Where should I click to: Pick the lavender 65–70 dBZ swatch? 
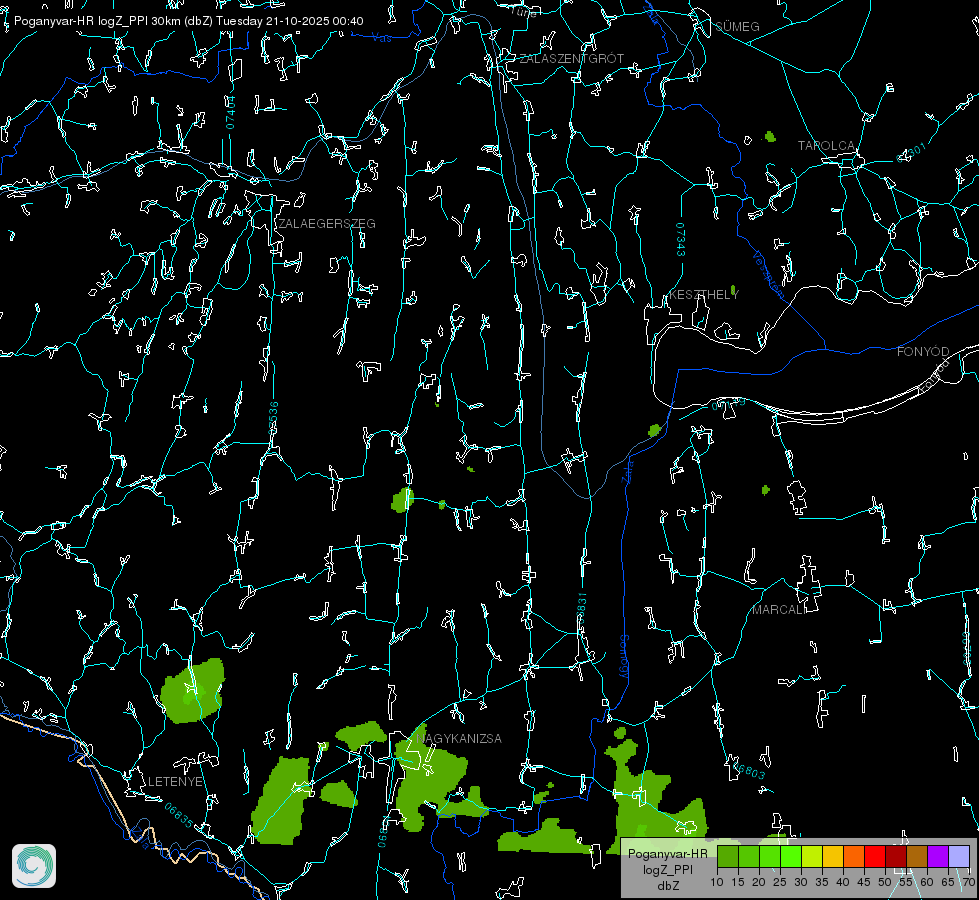tap(958, 856)
